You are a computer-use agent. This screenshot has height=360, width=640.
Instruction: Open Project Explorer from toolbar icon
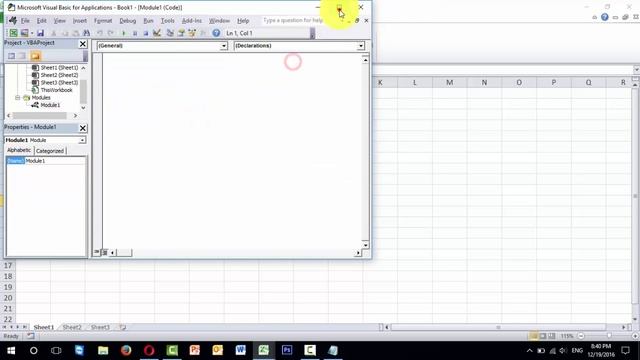click(x=170, y=33)
